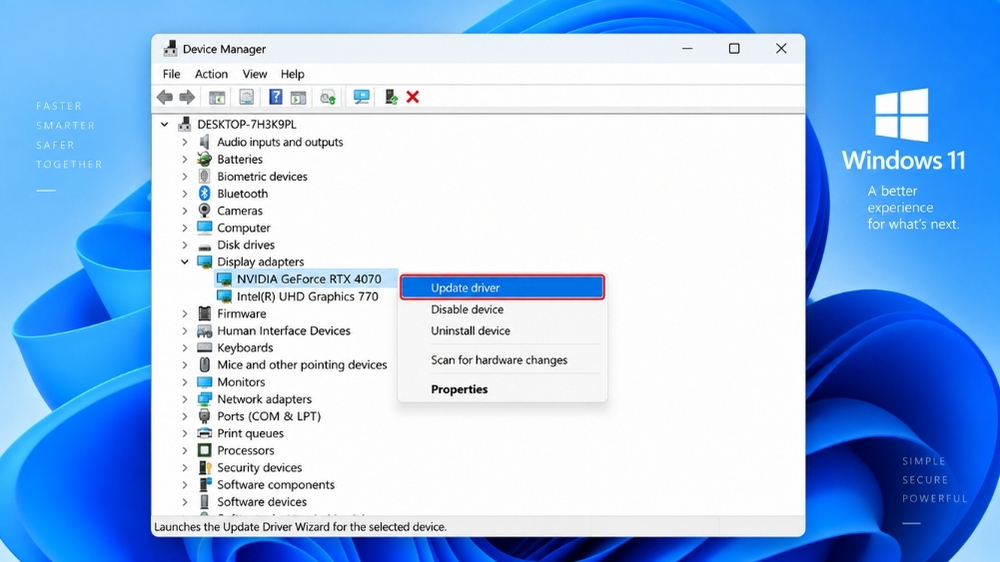Click the Forward arrow toolbar icon
Viewport: 1000px width, 562px height.
coord(187,97)
